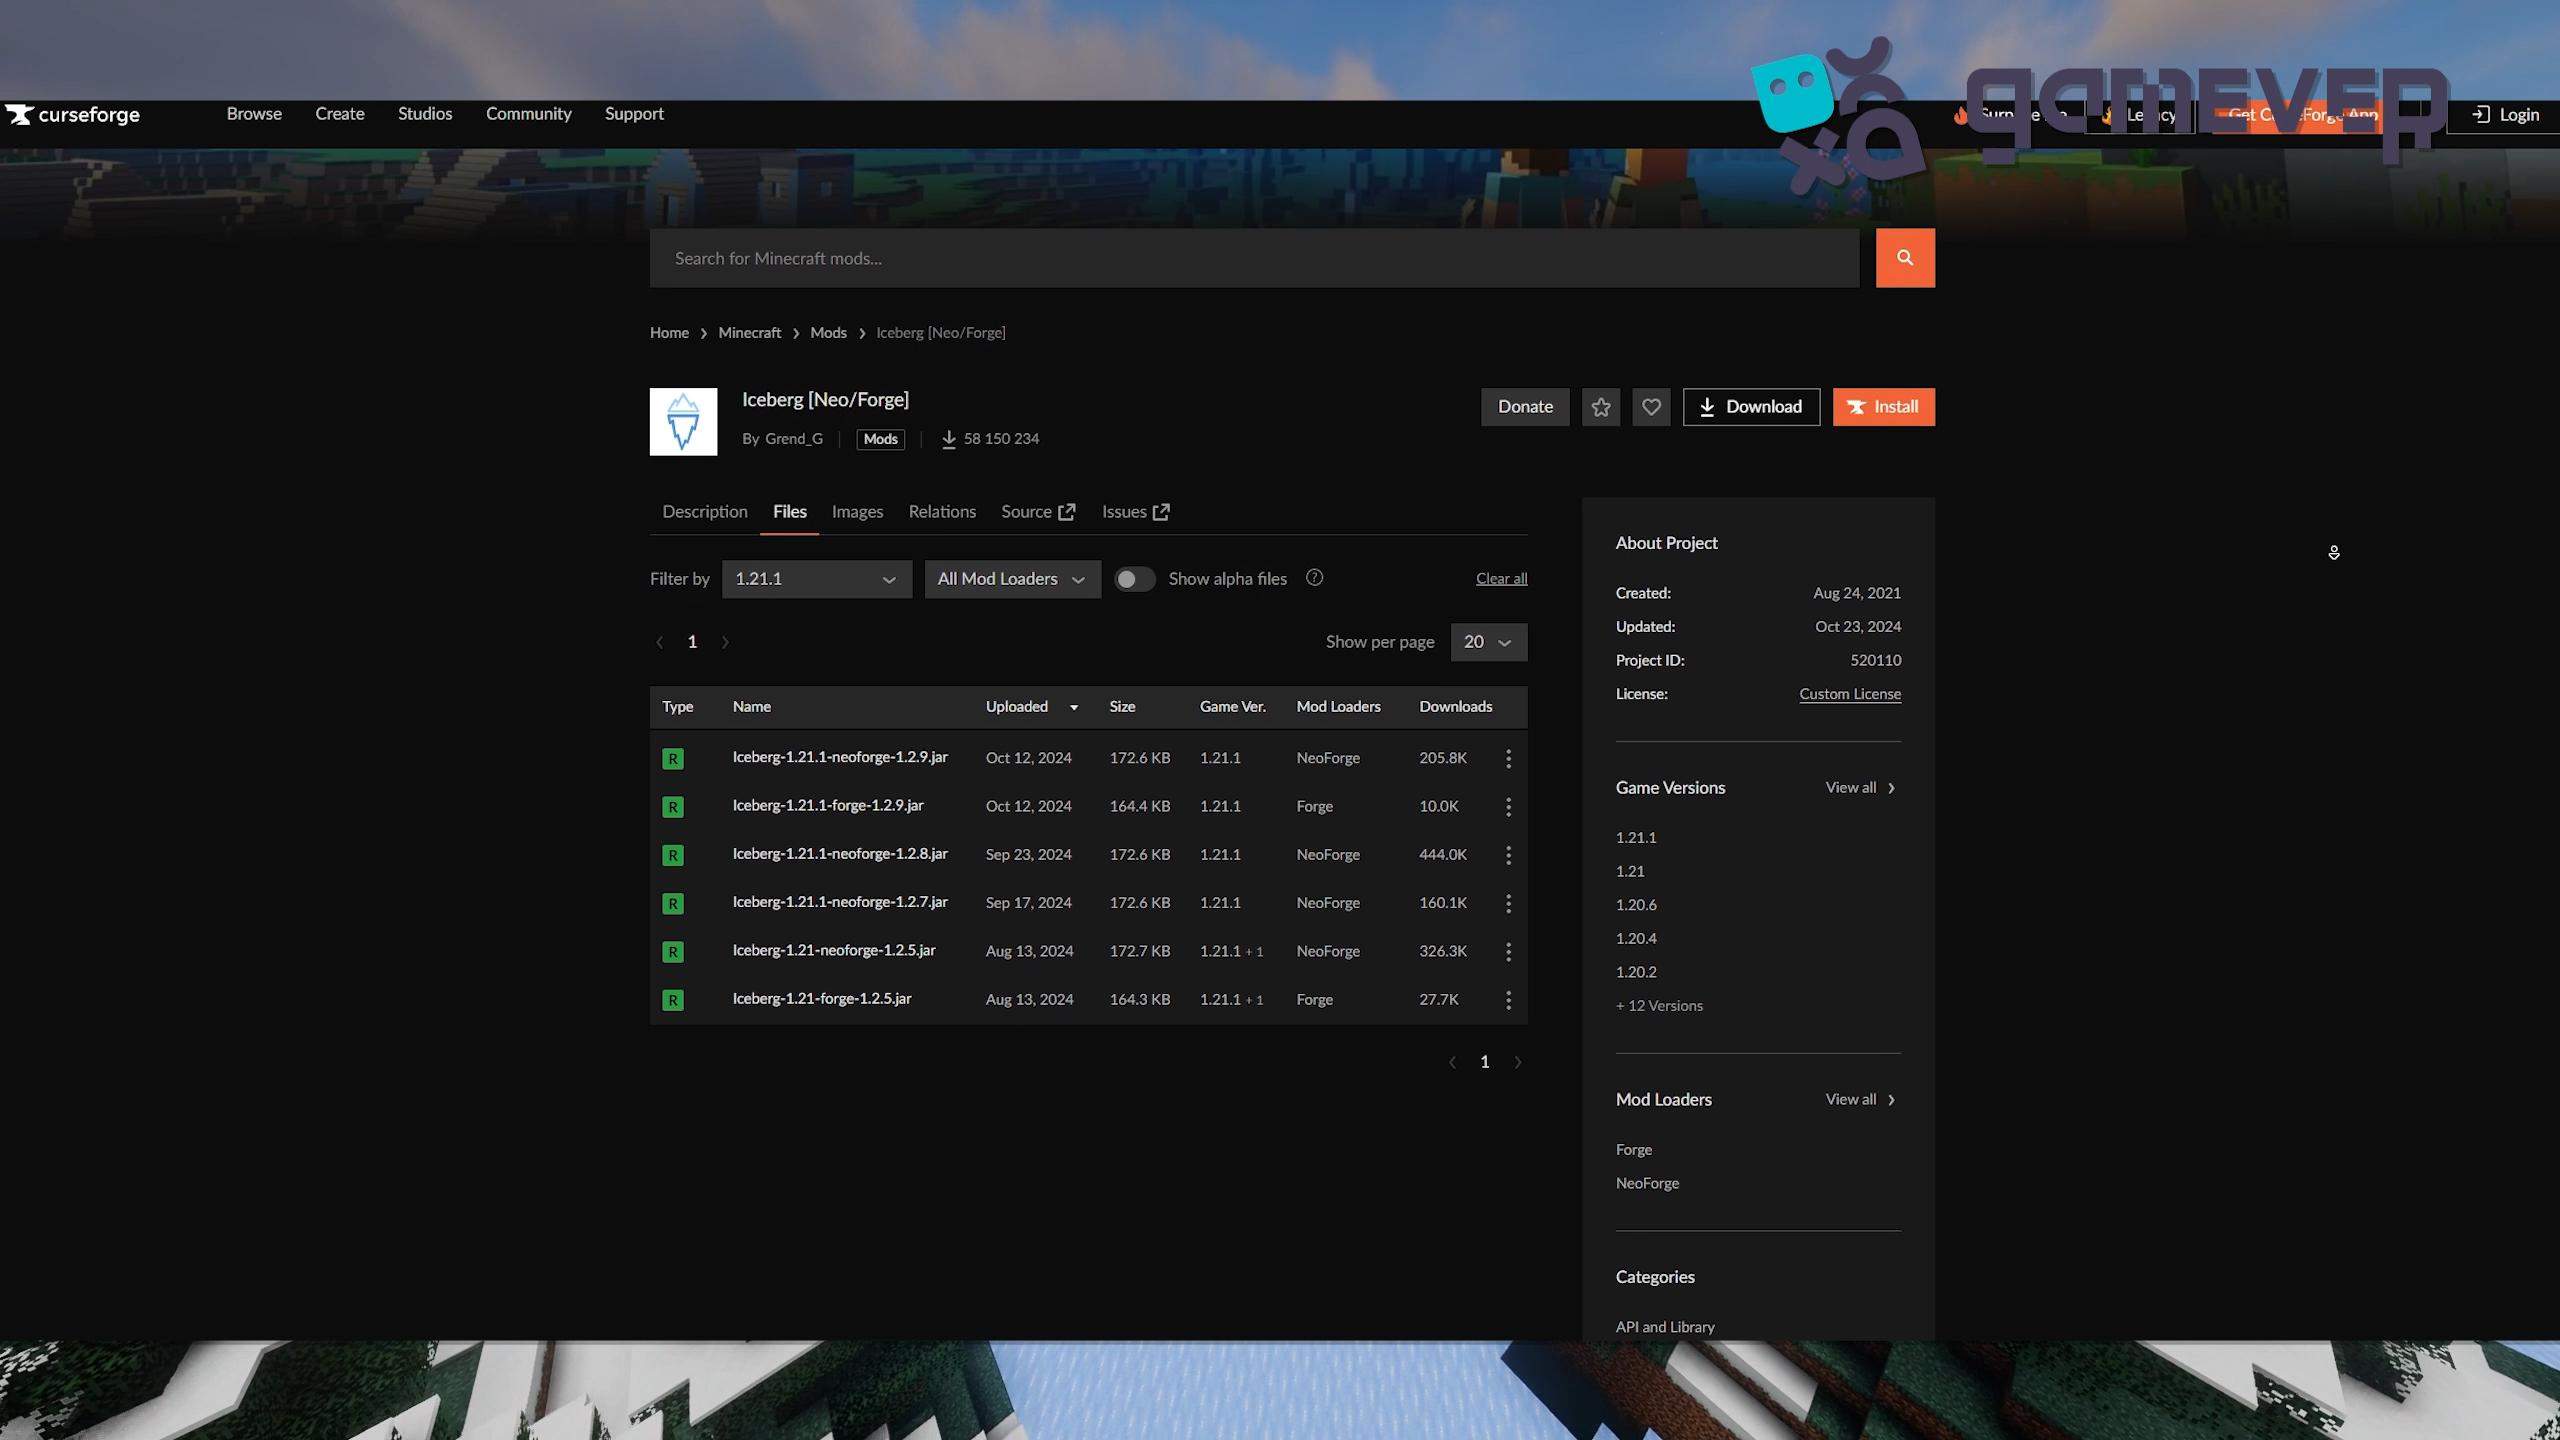Image resolution: width=2560 pixels, height=1440 pixels.
Task: Click the help icon beside Show alpha files
Action: tap(1314, 578)
